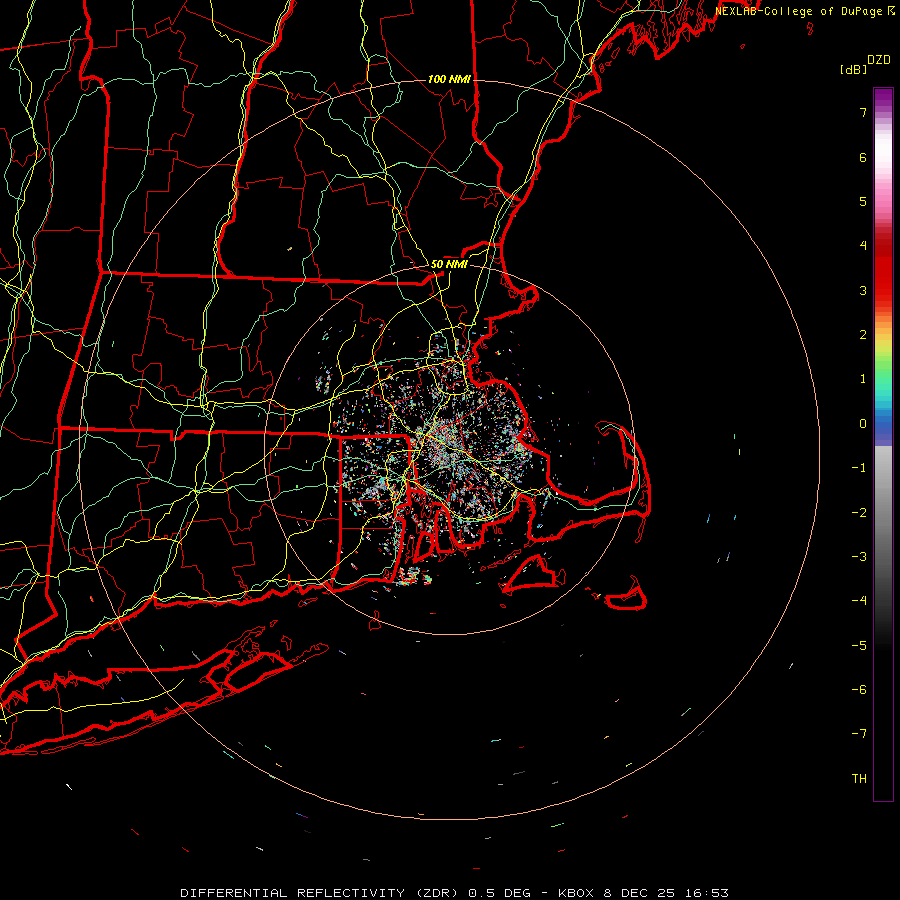900x900 pixels.
Task: Select the -2 dB scale label
Action: pos(859,513)
